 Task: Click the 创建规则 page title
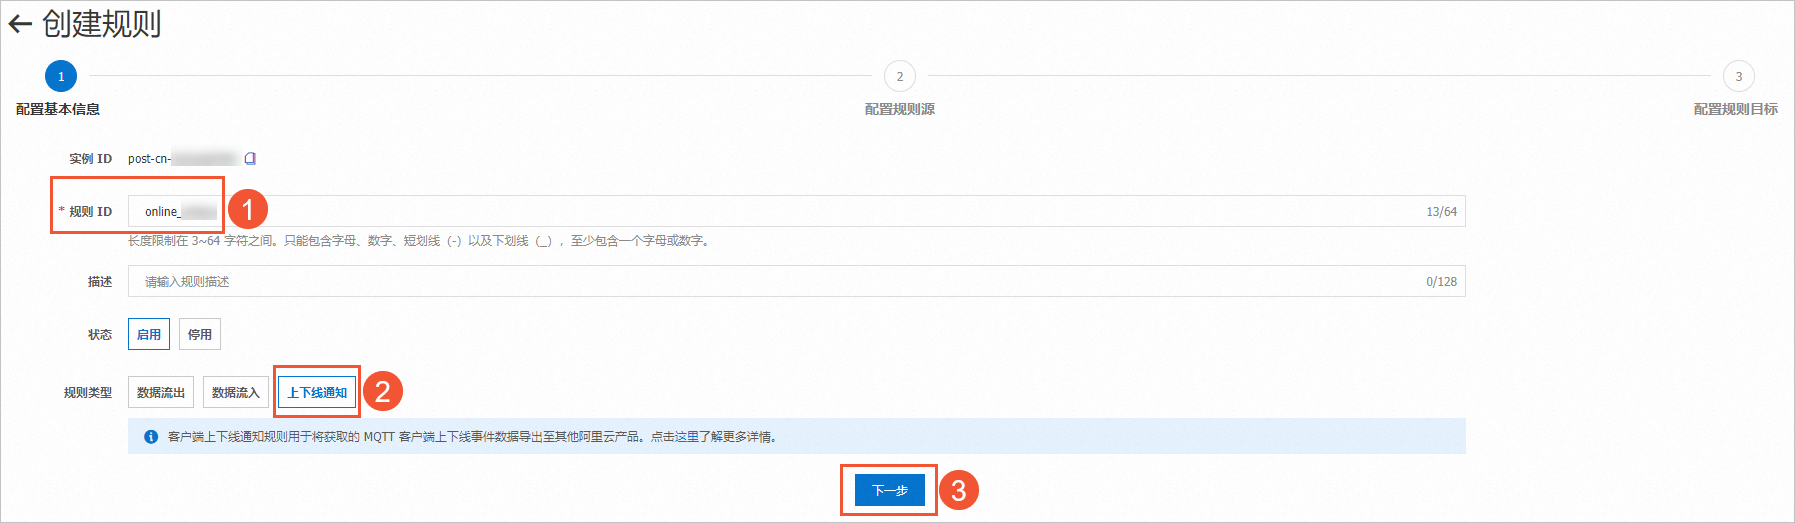tap(102, 23)
